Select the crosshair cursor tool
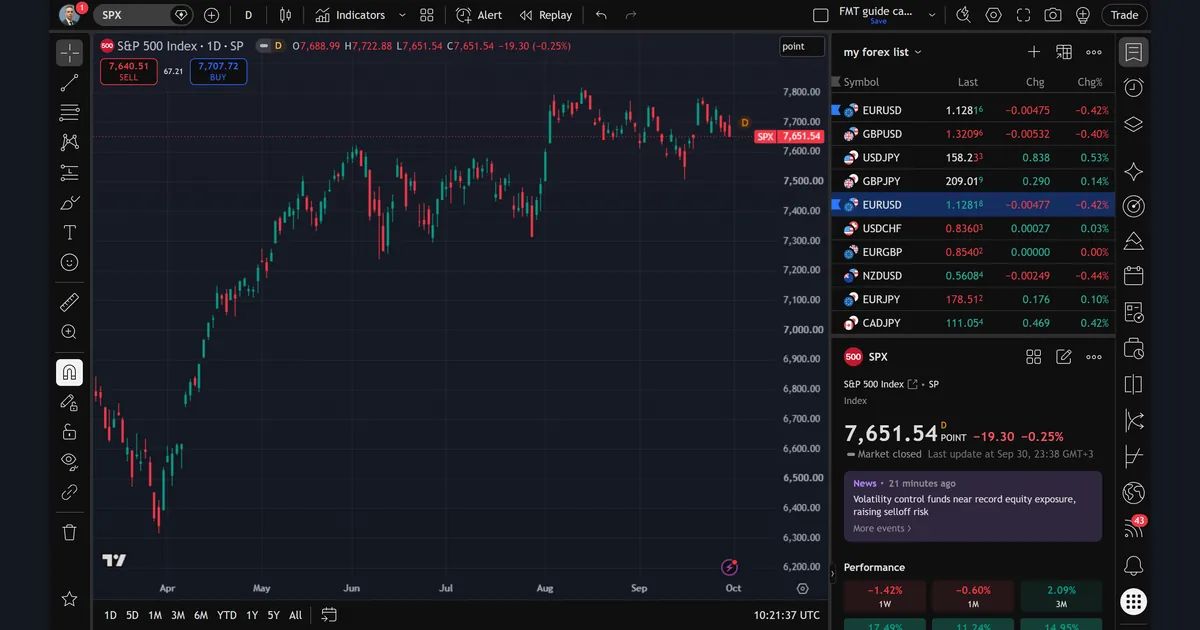 [x=69, y=53]
